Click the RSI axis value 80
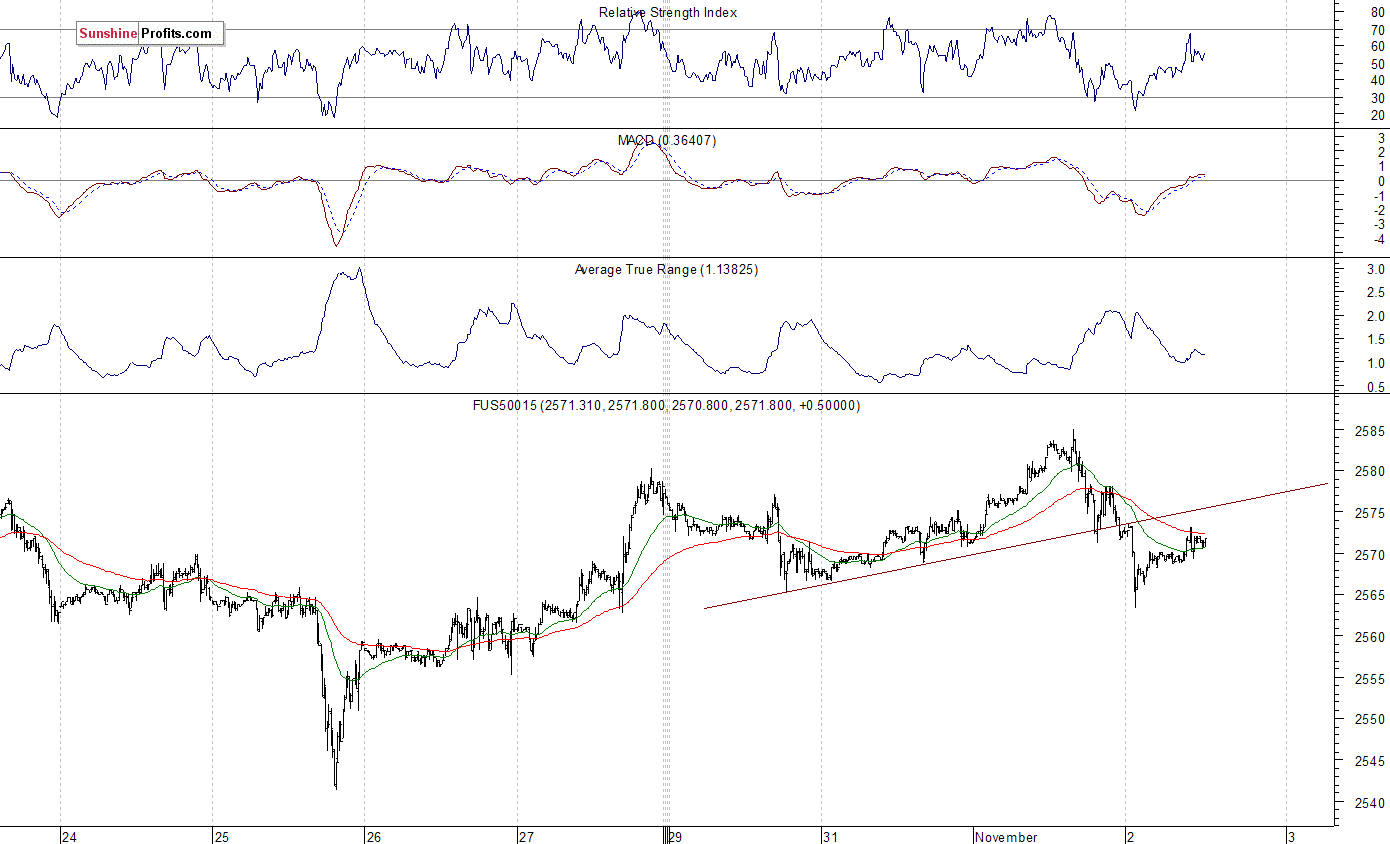The width and height of the screenshot is (1390, 844). coord(1378,12)
